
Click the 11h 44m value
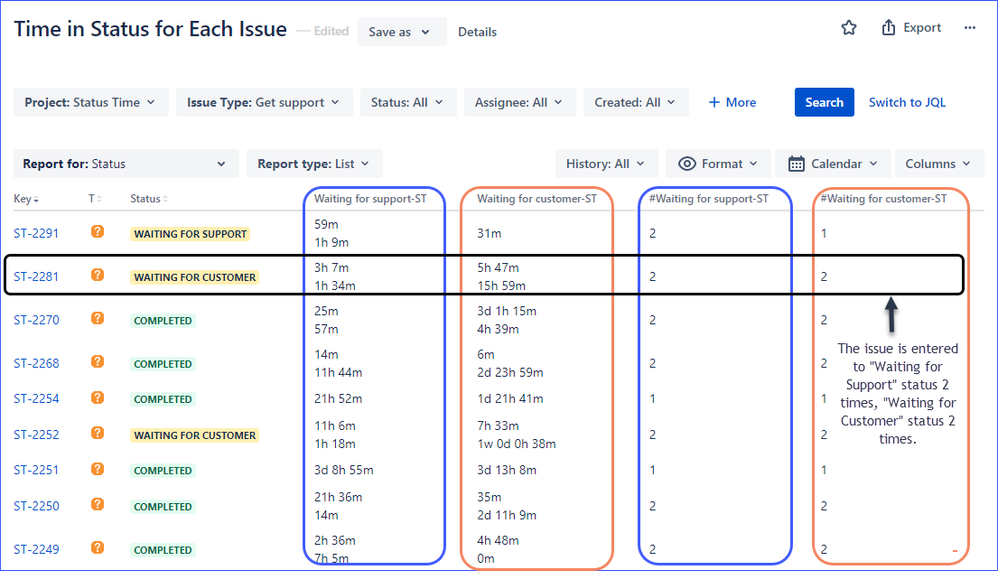click(x=338, y=372)
